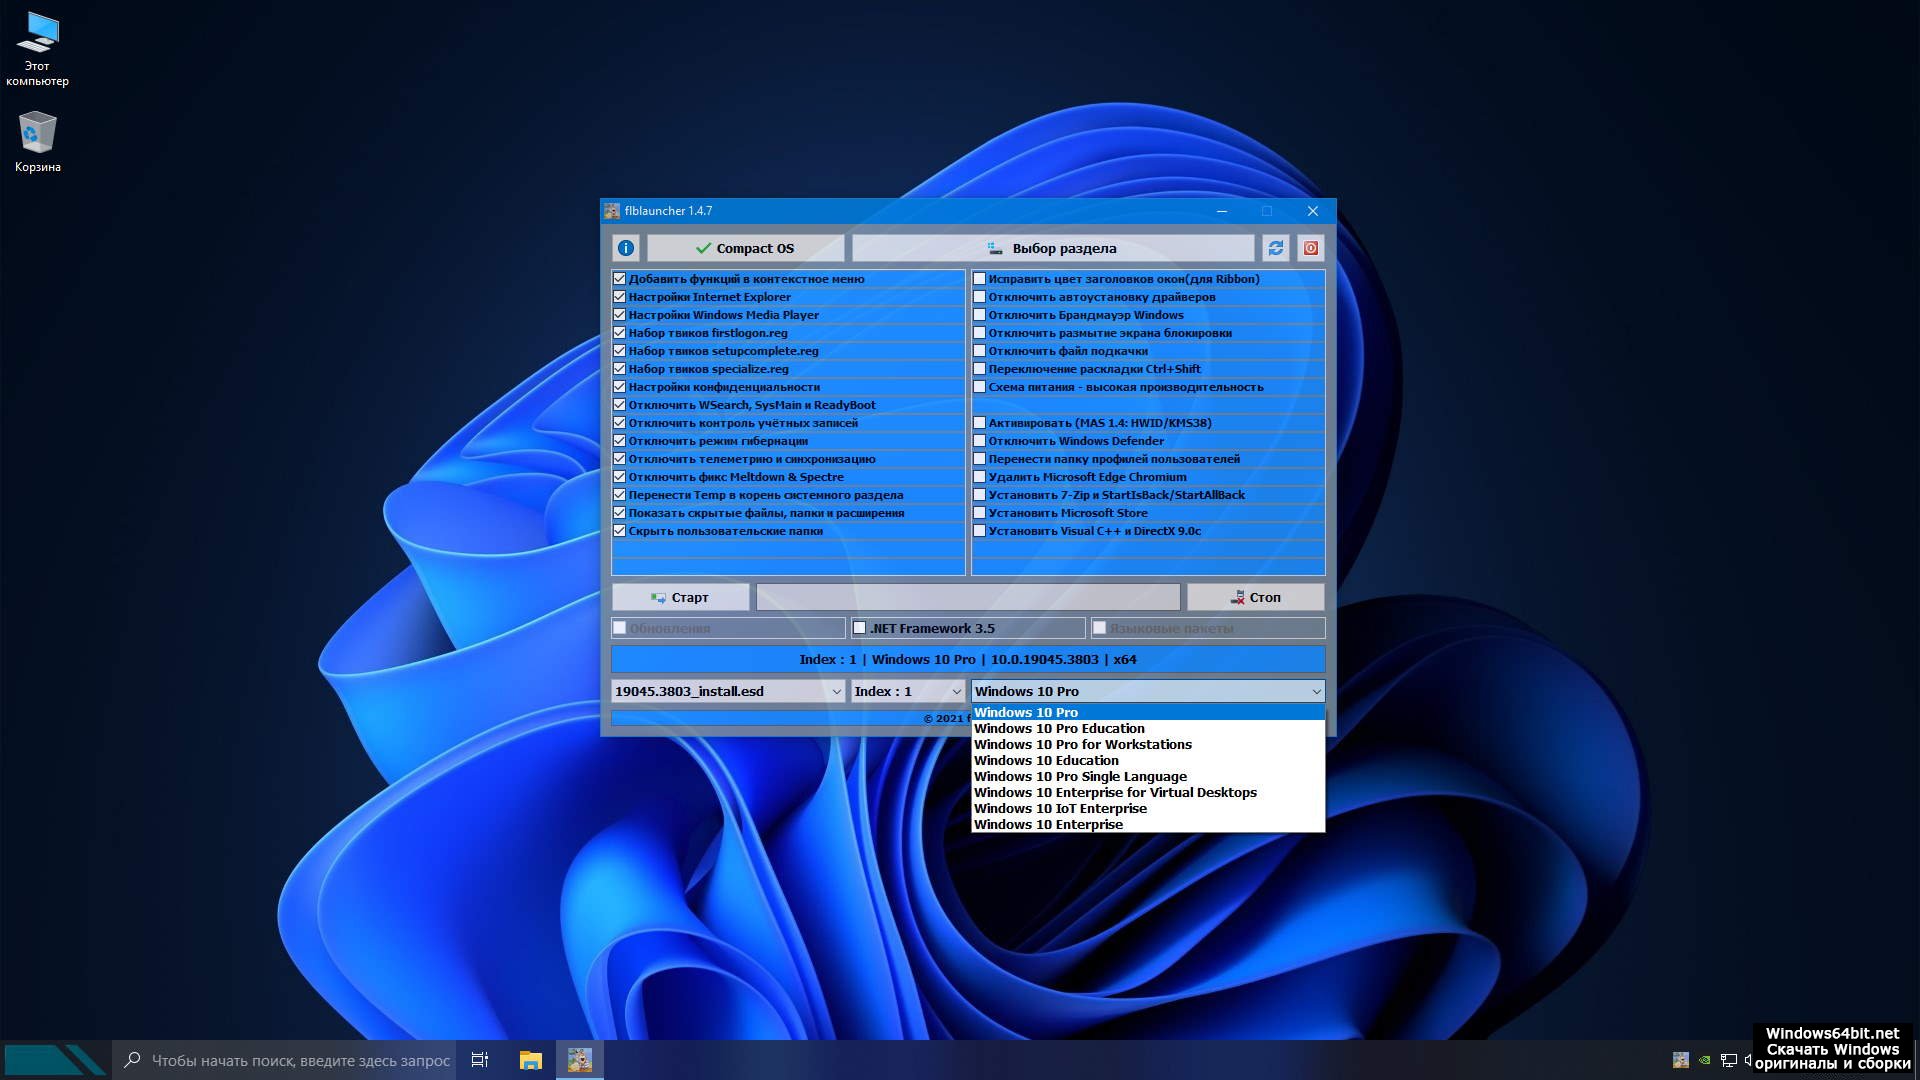Tick the .NET Framework 3.5 checkbox
The image size is (1920, 1080).
point(859,628)
